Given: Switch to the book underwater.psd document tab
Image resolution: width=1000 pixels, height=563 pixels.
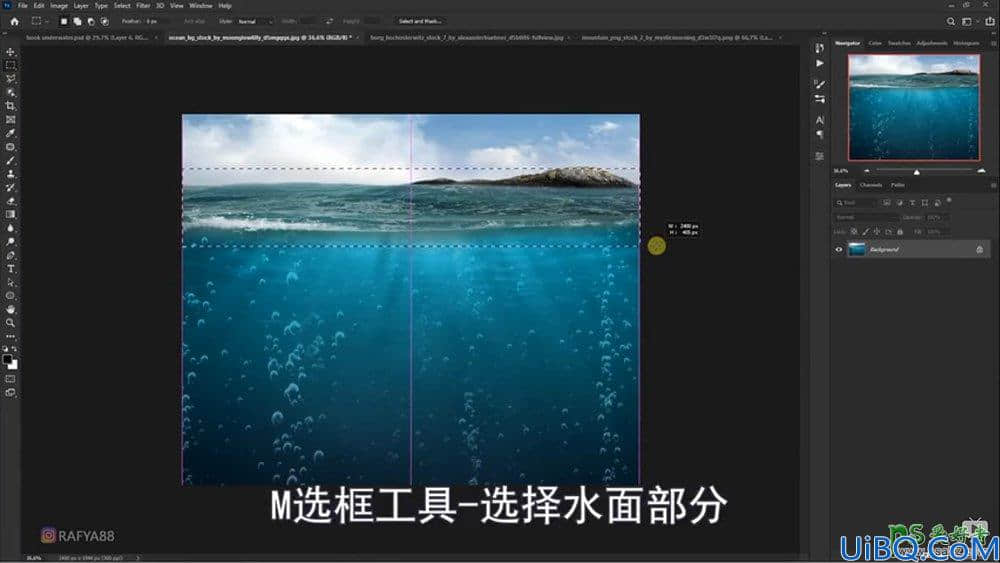Looking at the screenshot, I should pos(87,38).
